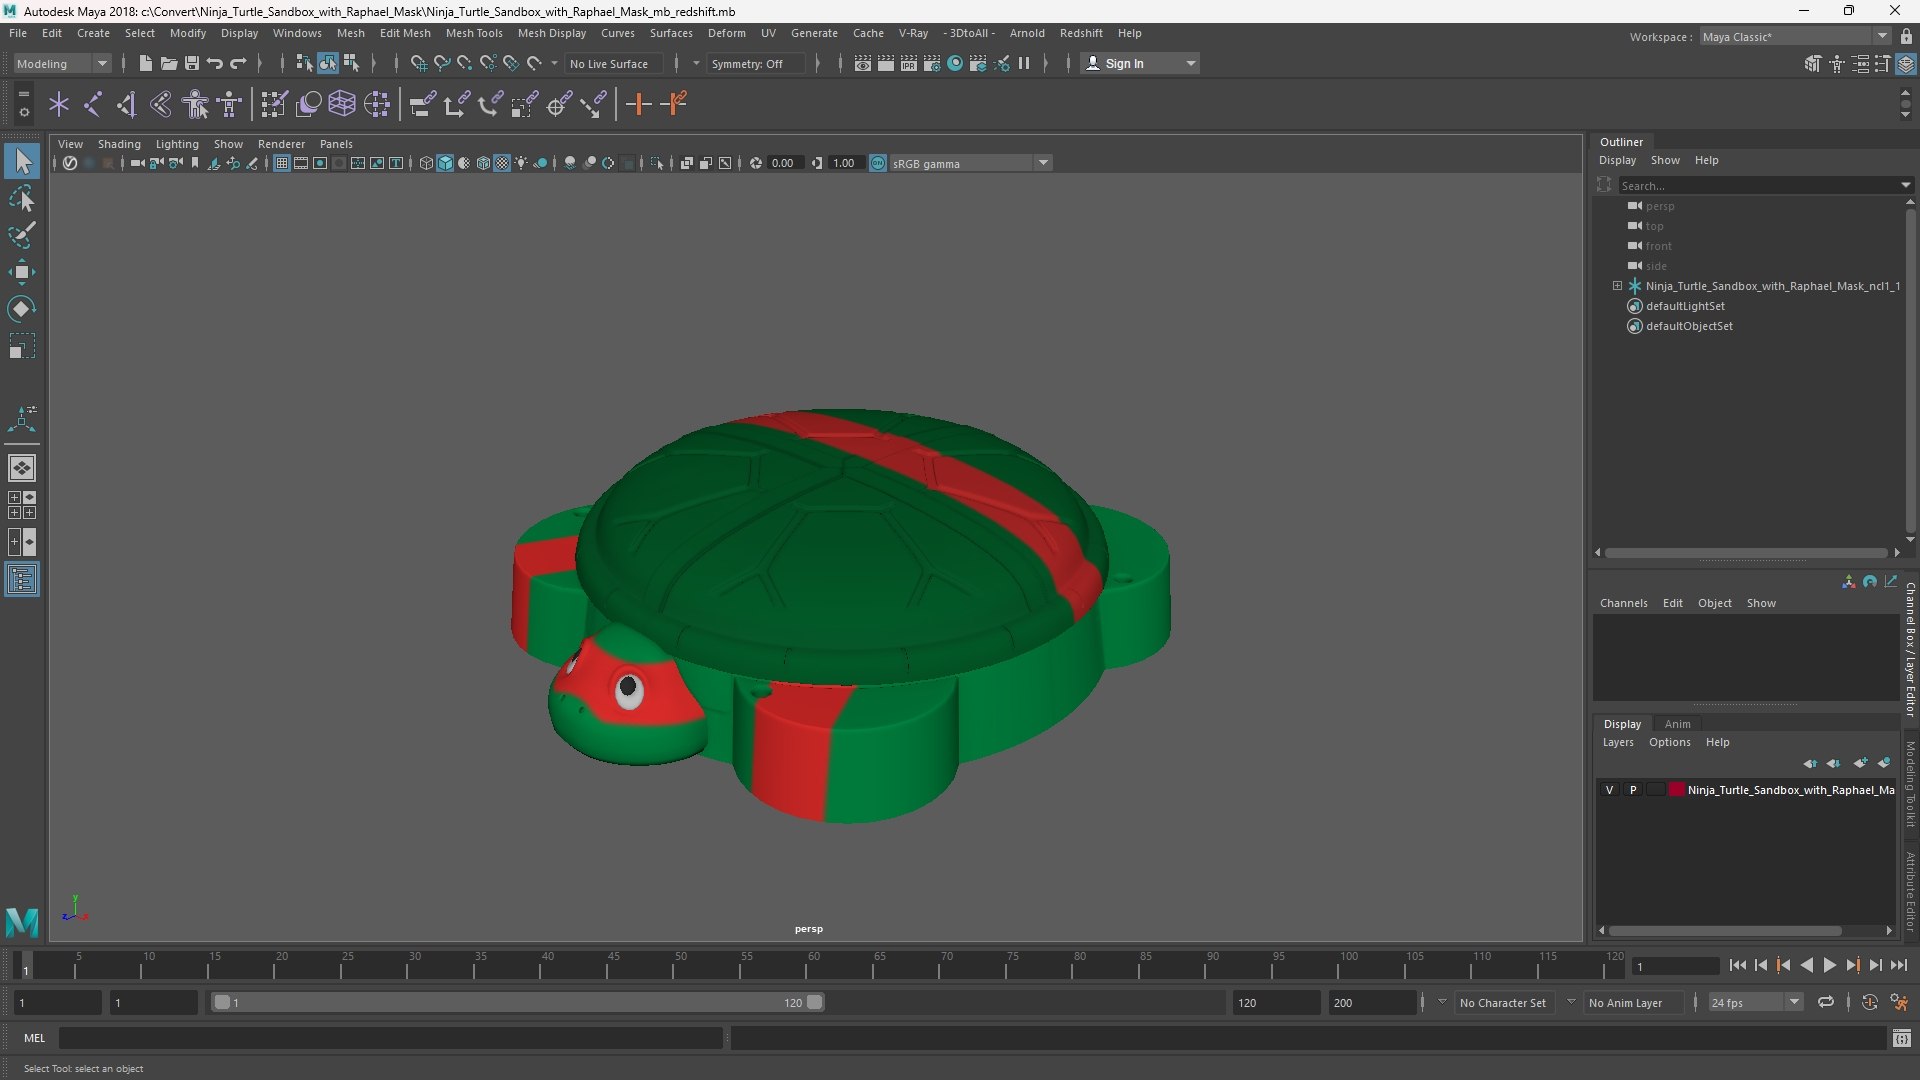Toggle playback loop mode

pyautogui.click(x=1826, y=1002)
